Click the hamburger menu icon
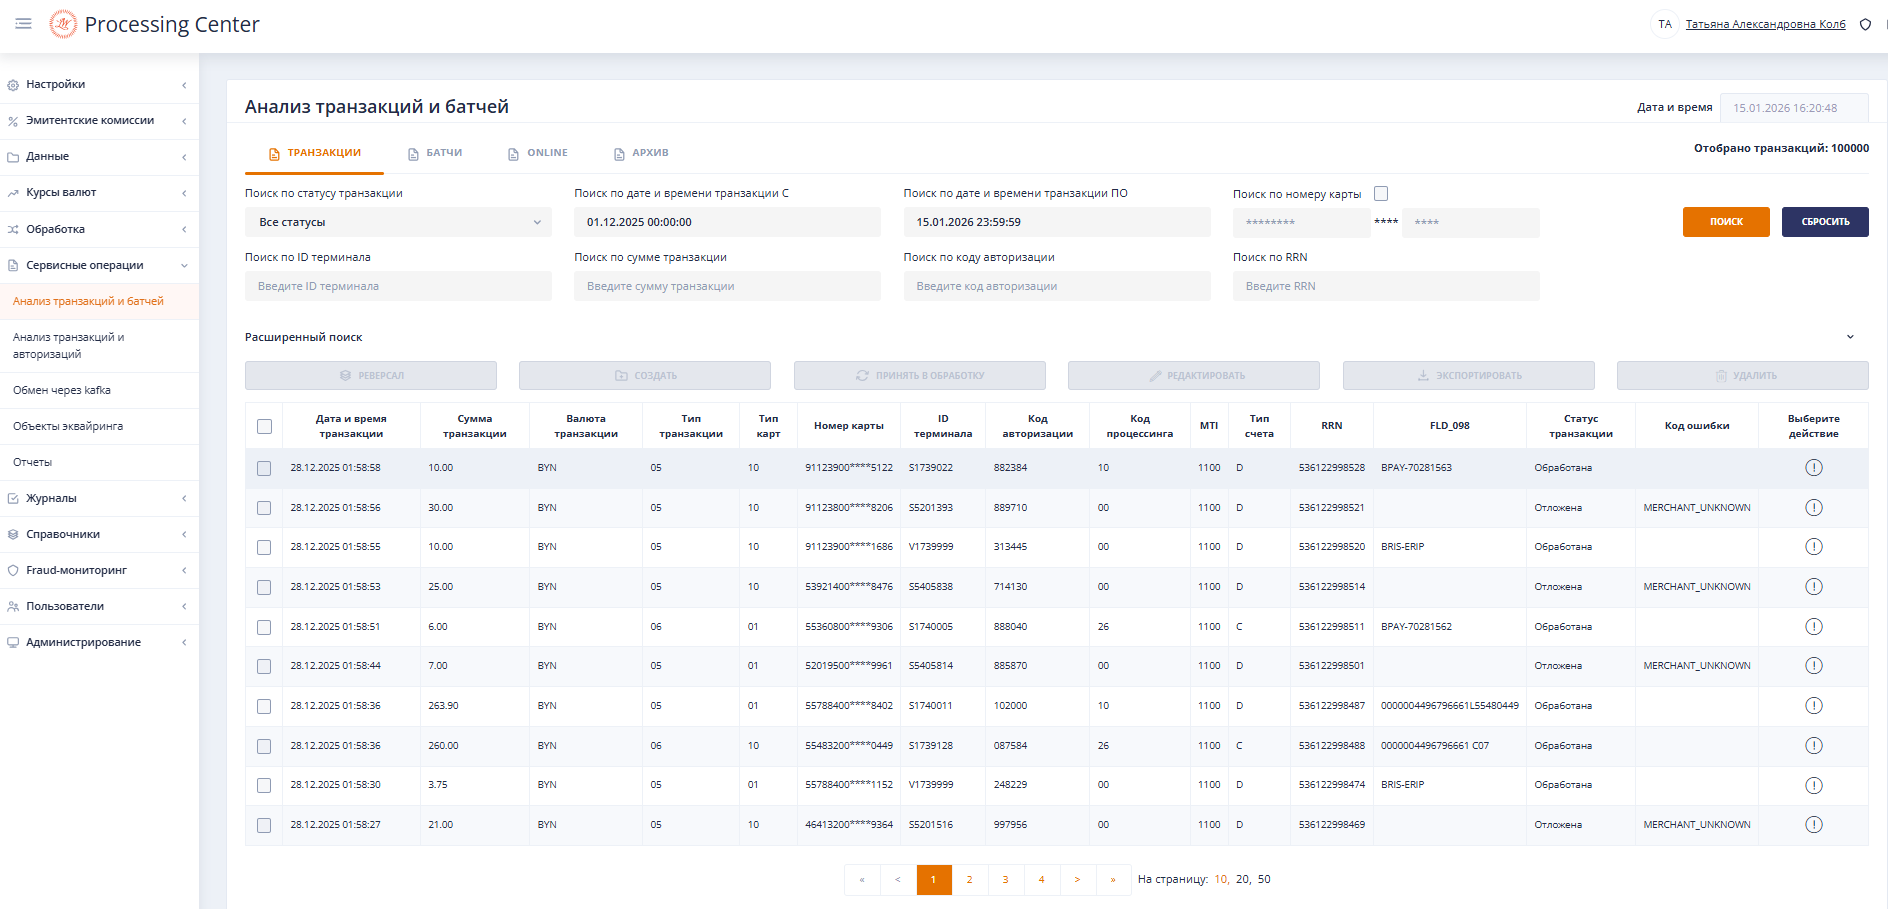The image size is (1888, 909). 23,24
